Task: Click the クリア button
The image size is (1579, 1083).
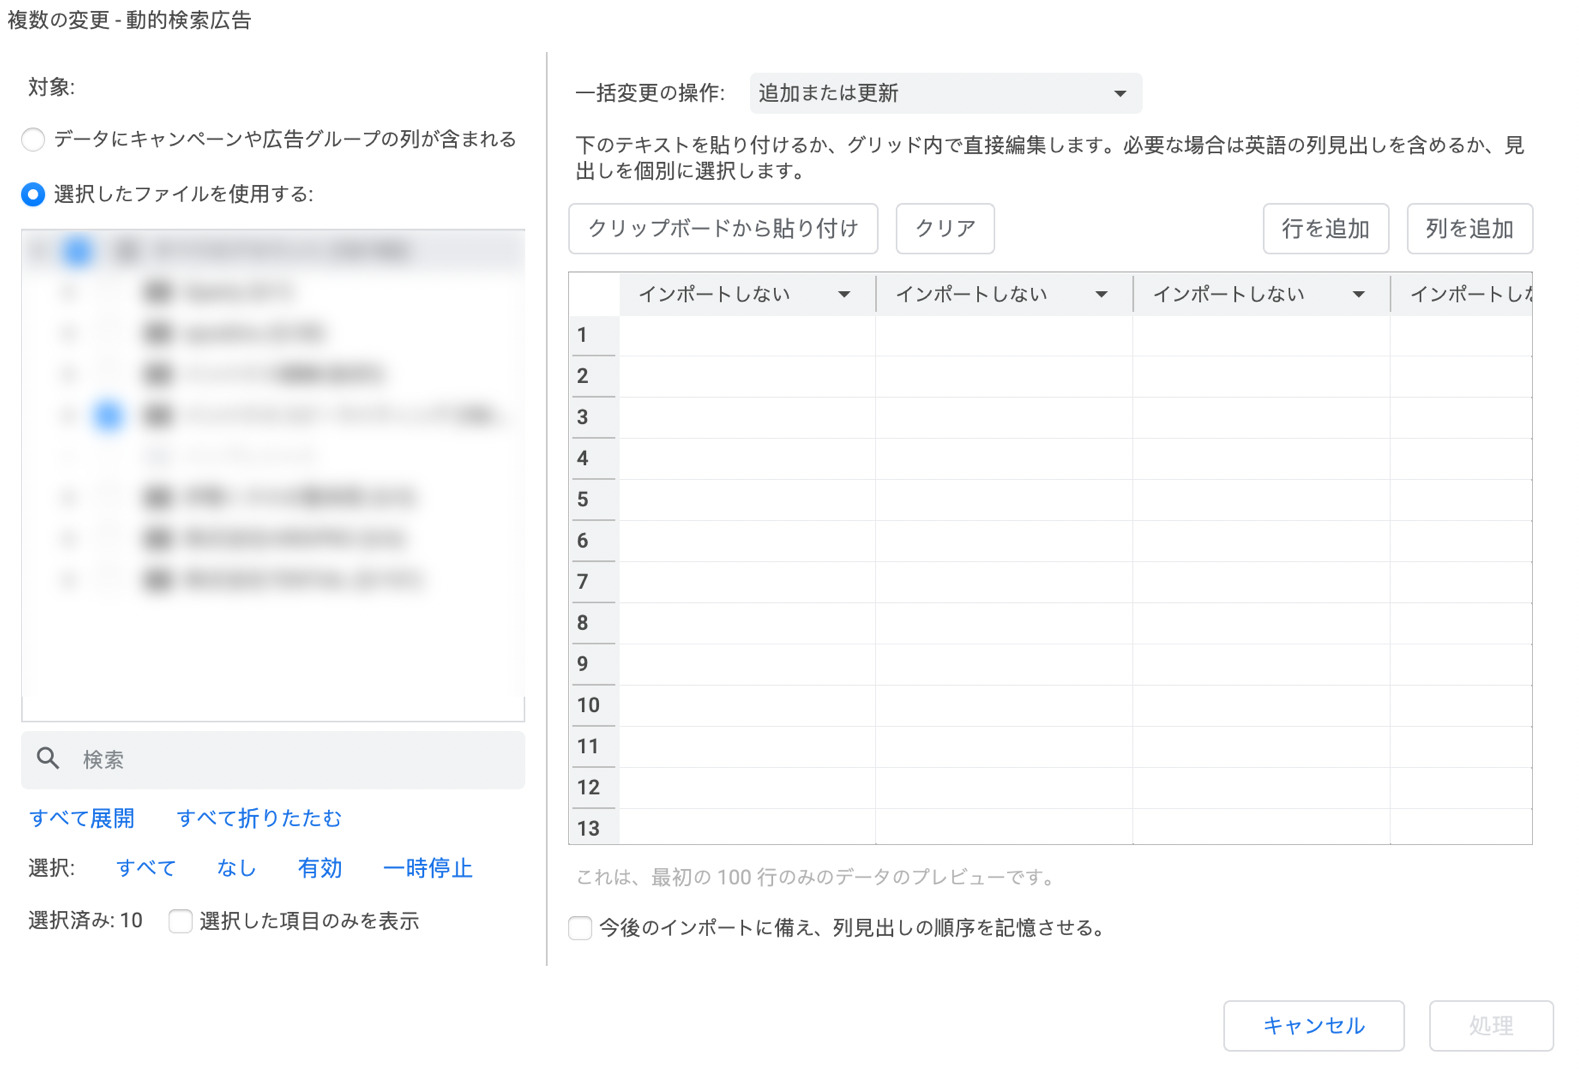Action: point(945,229)
